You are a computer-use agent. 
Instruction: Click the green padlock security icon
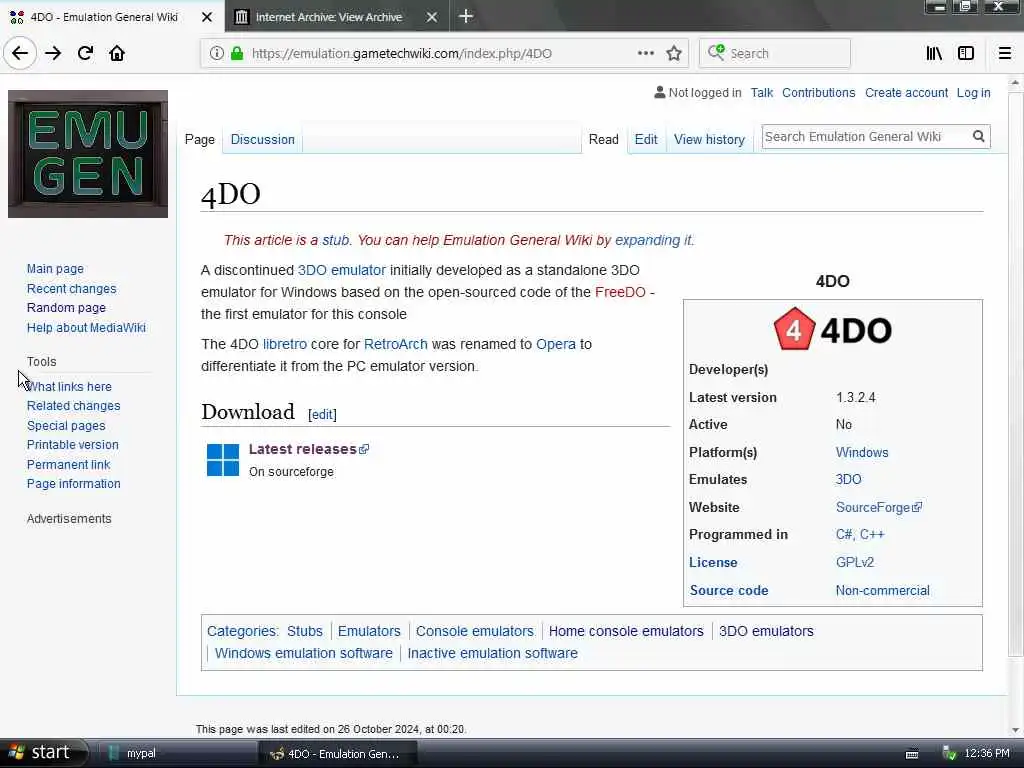[x=237, y=54]
